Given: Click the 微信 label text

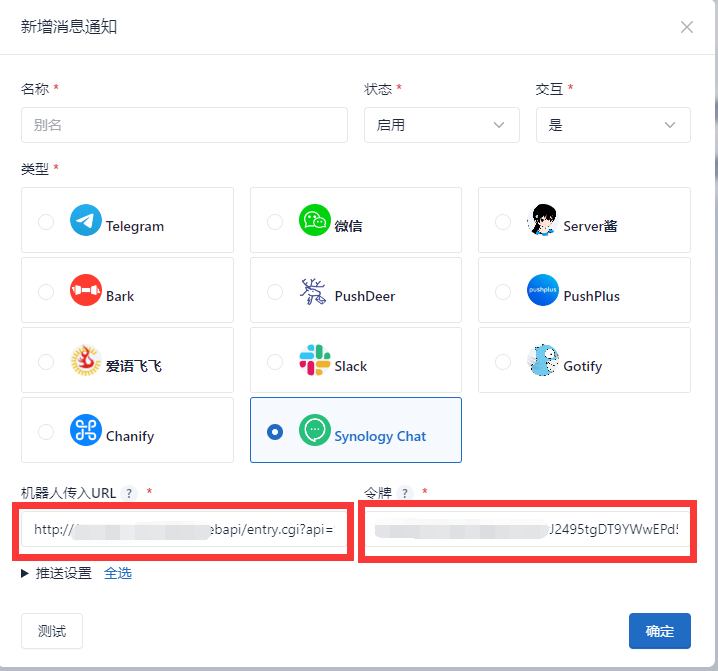Looking at the screenshot, I should click(348, 226).
